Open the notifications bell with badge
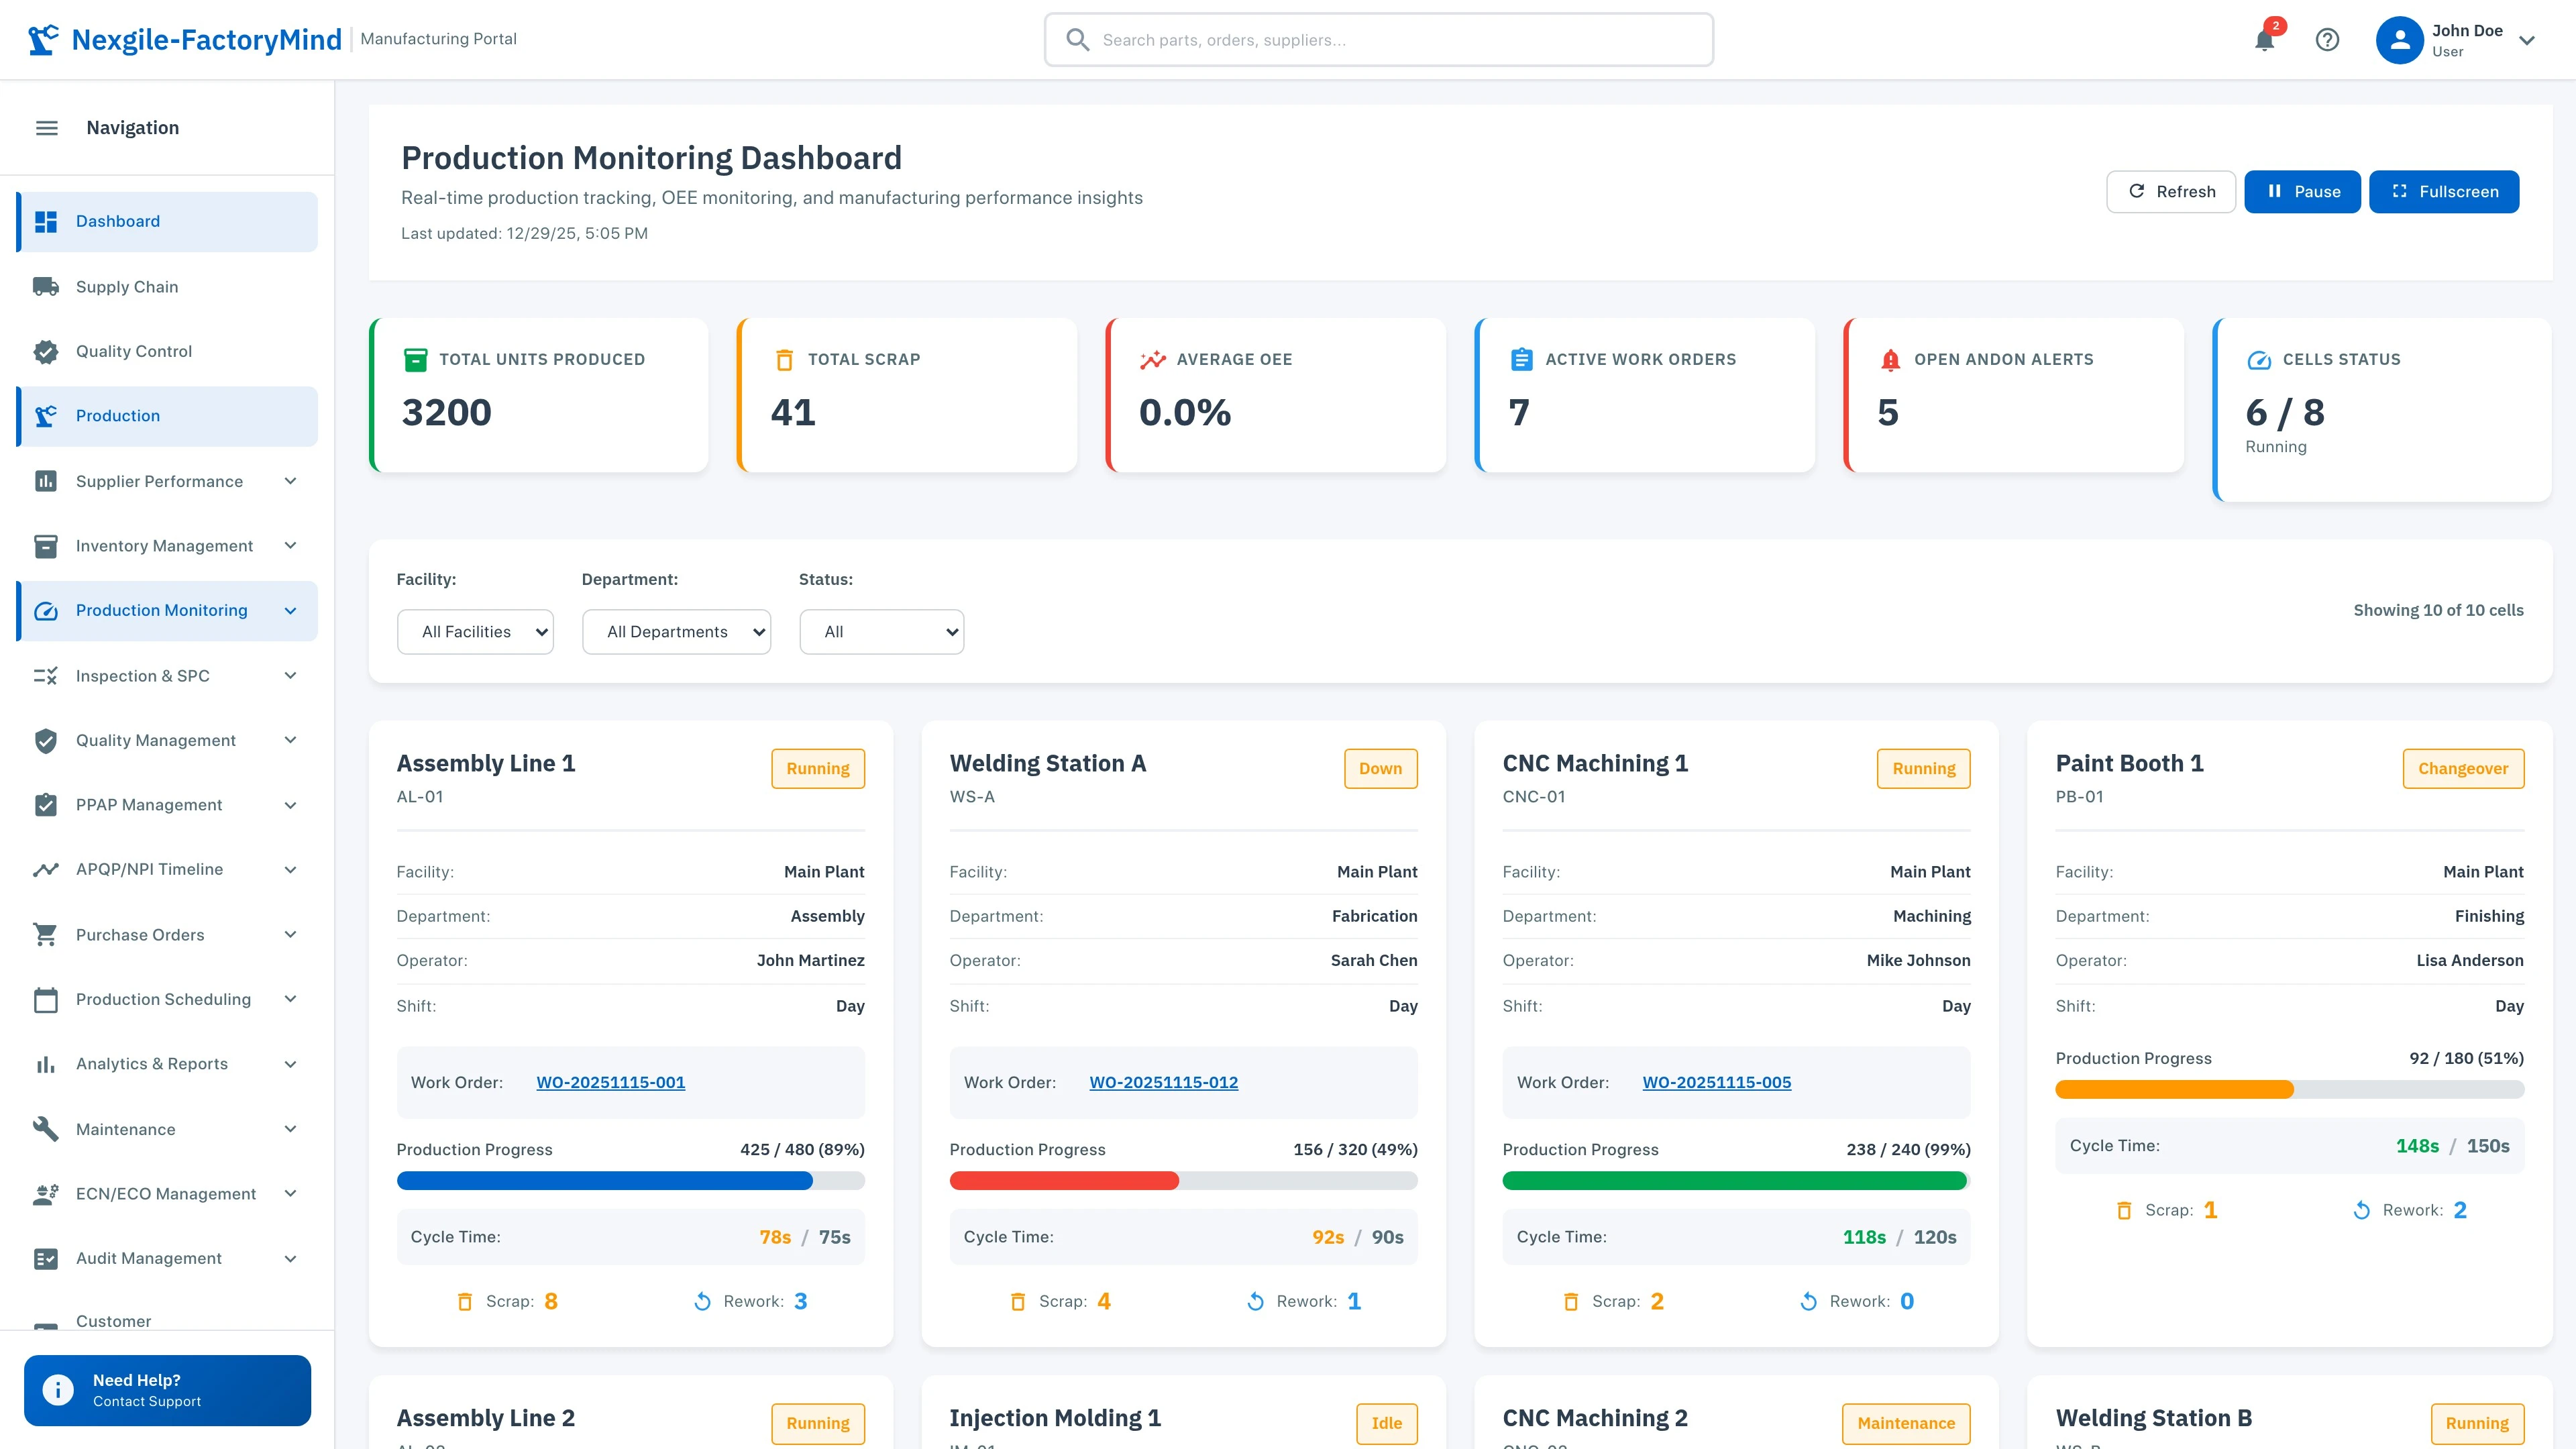Image resolution: width=2576 pixels, height=1449 pixels. 2264,40
